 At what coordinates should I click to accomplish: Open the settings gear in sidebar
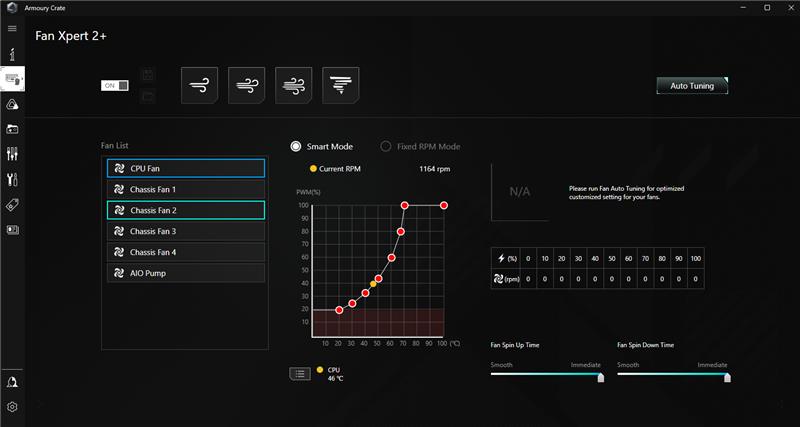coord(12,407)
